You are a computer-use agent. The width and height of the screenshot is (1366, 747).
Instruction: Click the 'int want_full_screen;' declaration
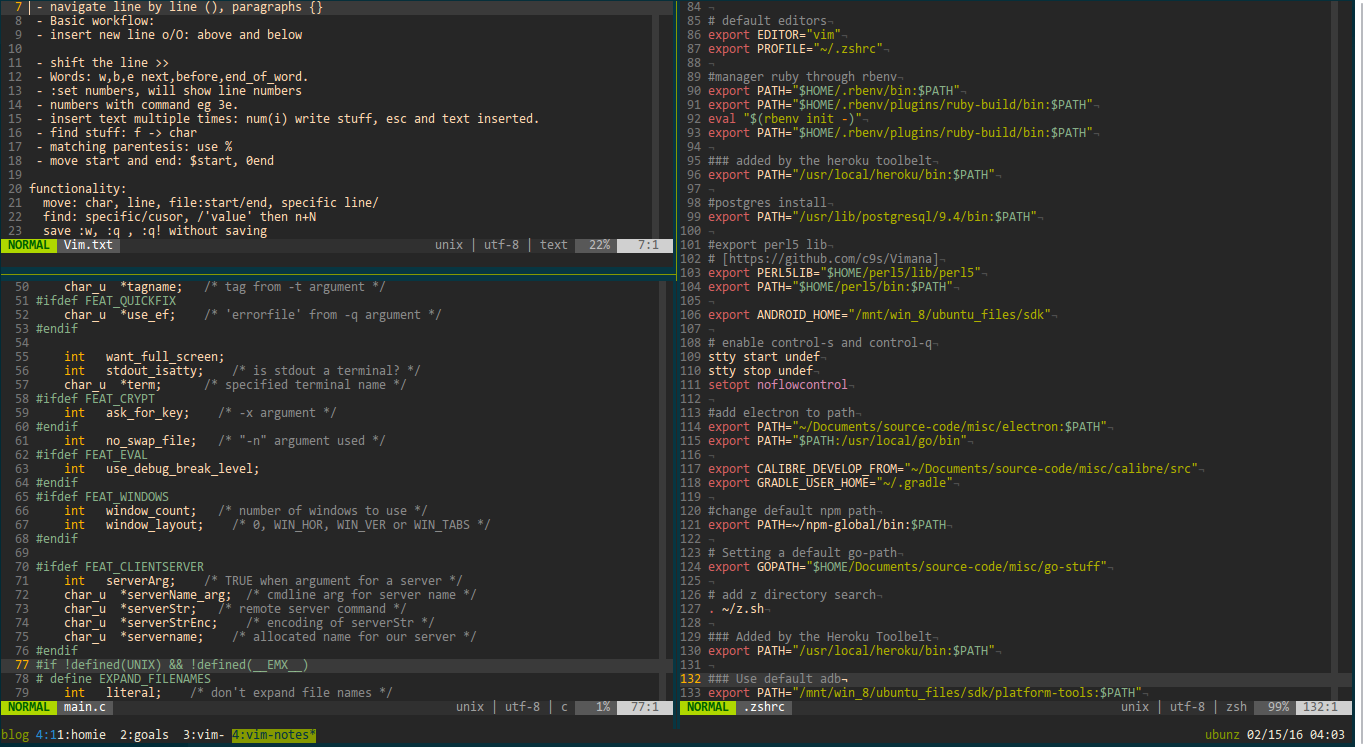coord(145,357)
